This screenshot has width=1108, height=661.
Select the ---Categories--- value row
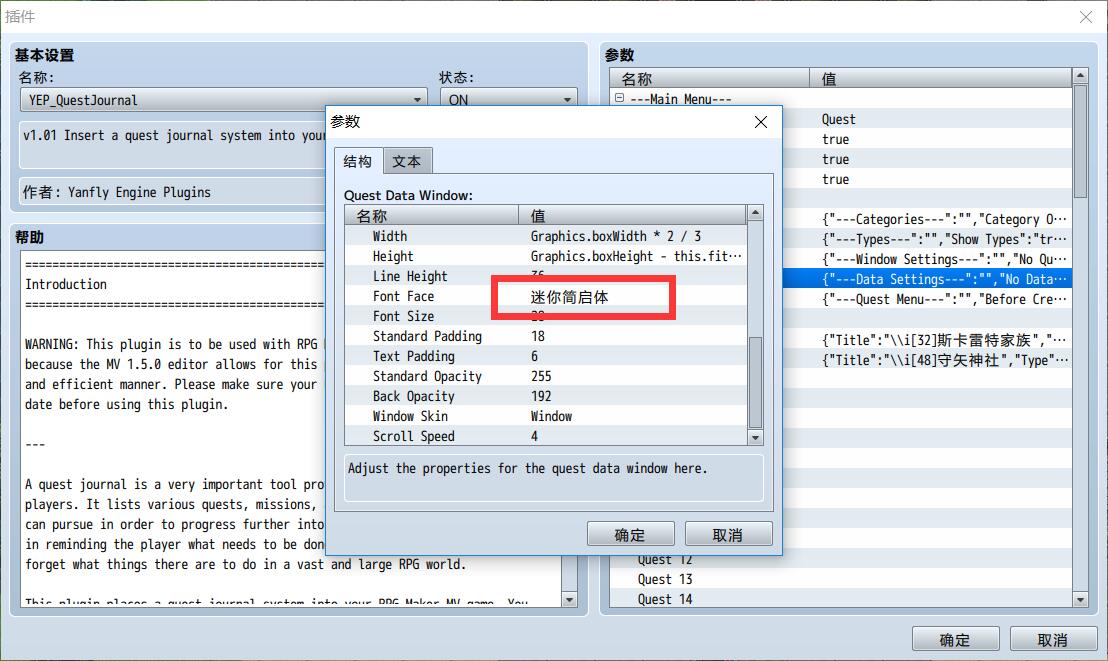point(945,219)
